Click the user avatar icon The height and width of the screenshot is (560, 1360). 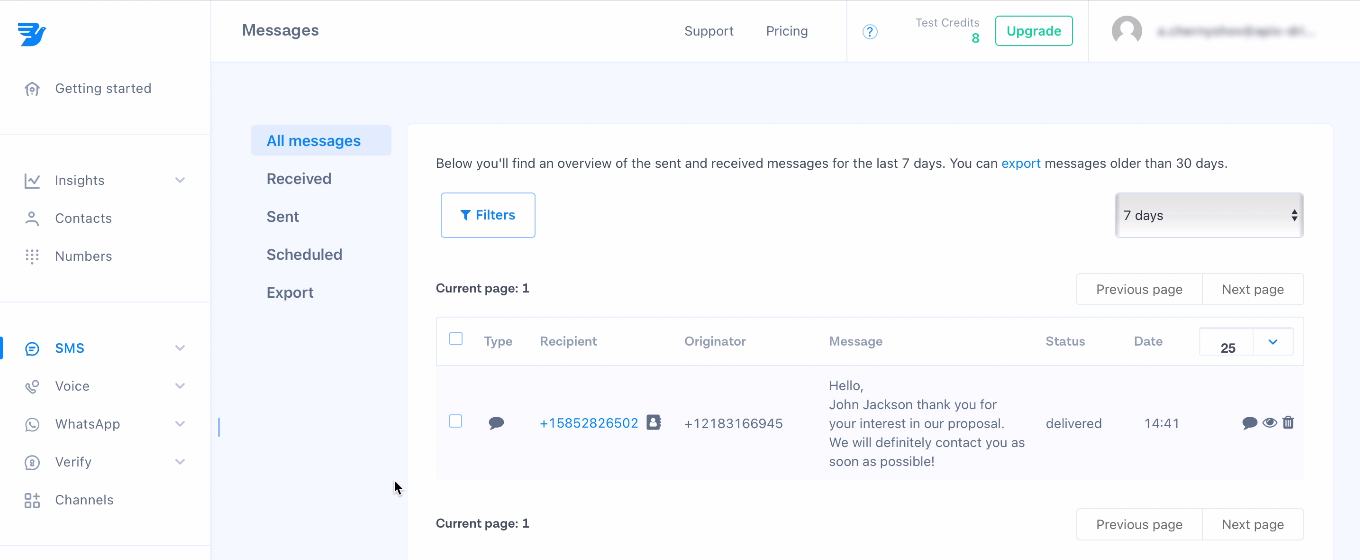[1127, 31]
